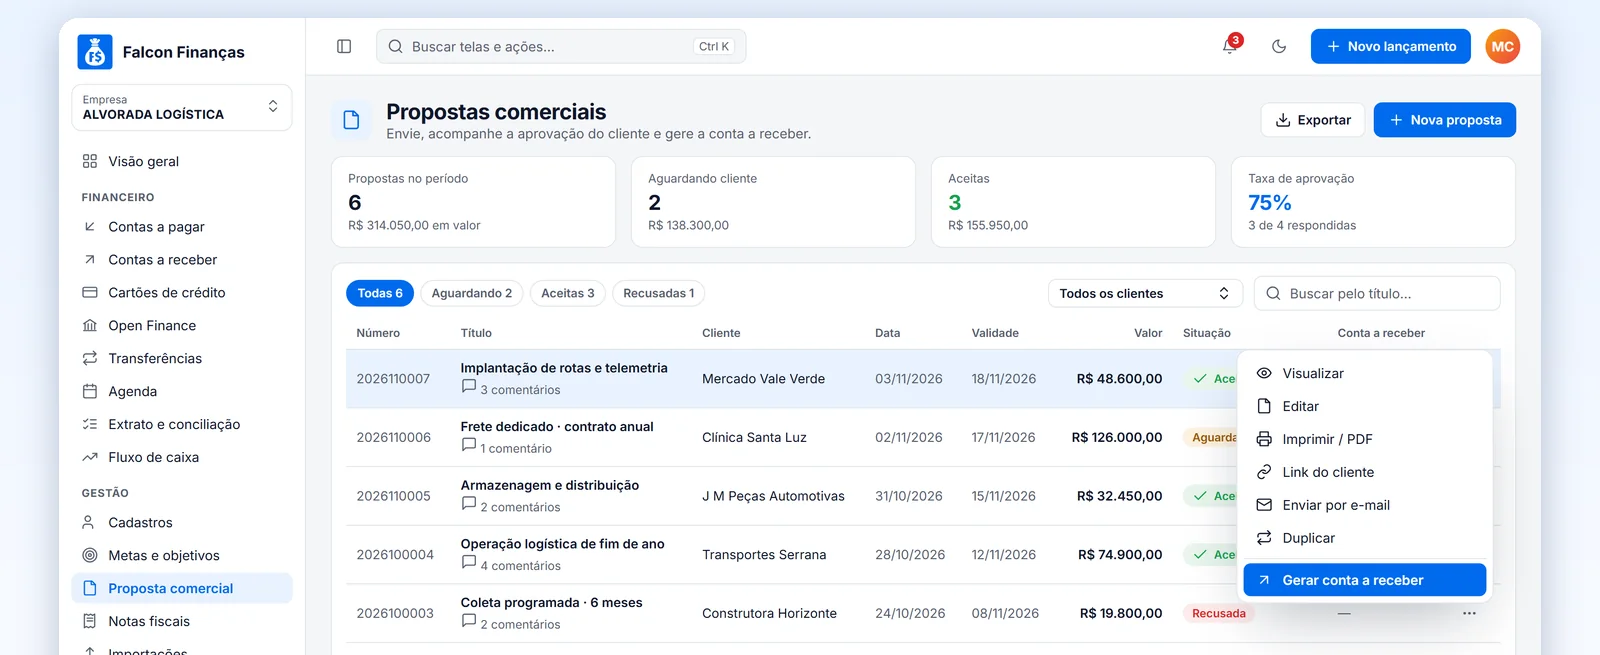Choose Visualizar in the context menu
The image size is (1600, 655).
click(1365, 373)
